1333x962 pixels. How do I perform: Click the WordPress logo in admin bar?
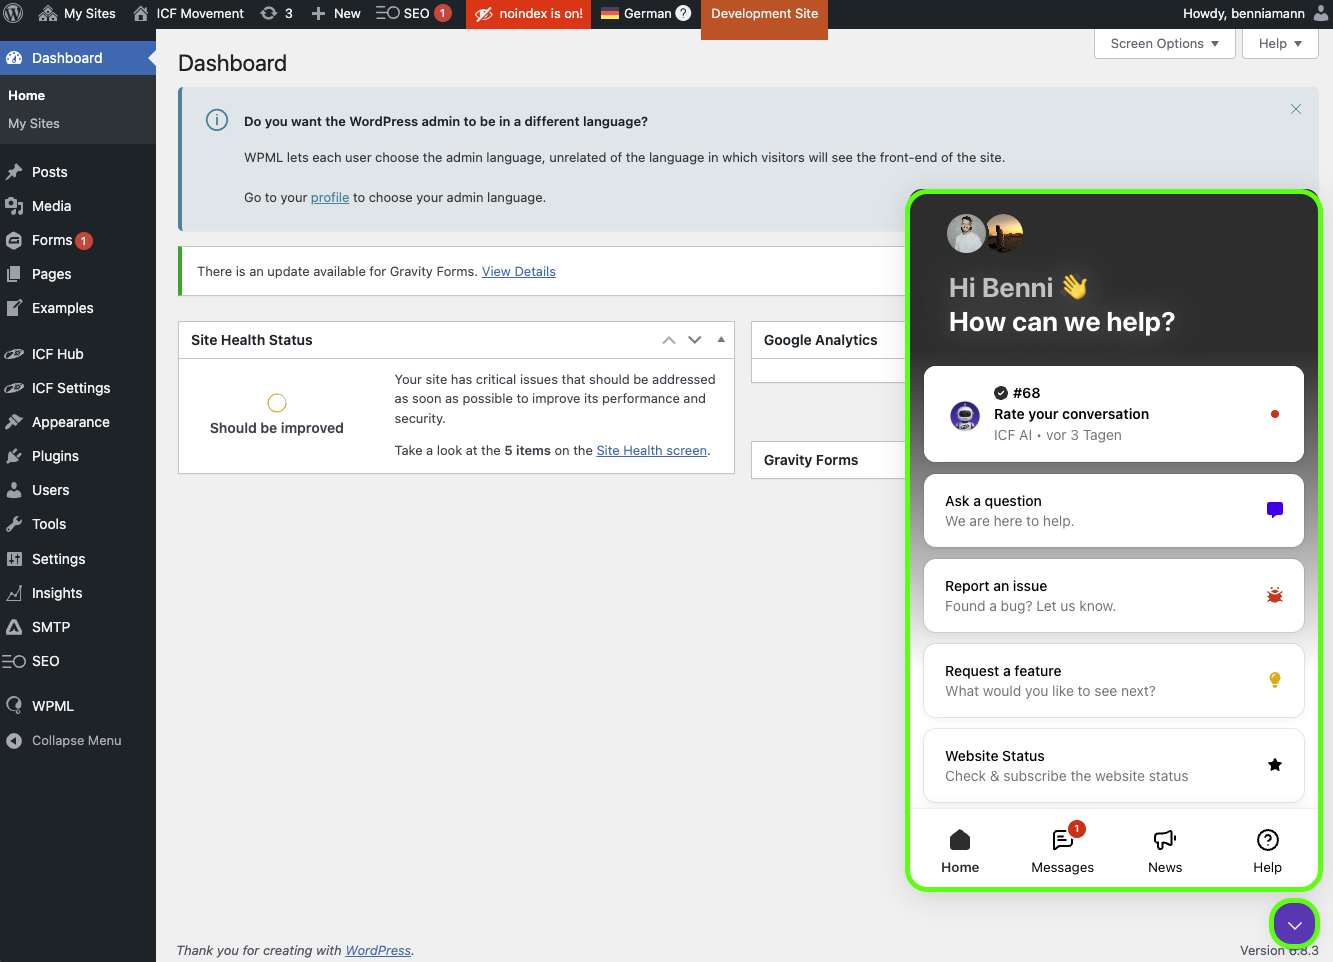[14, 14]
